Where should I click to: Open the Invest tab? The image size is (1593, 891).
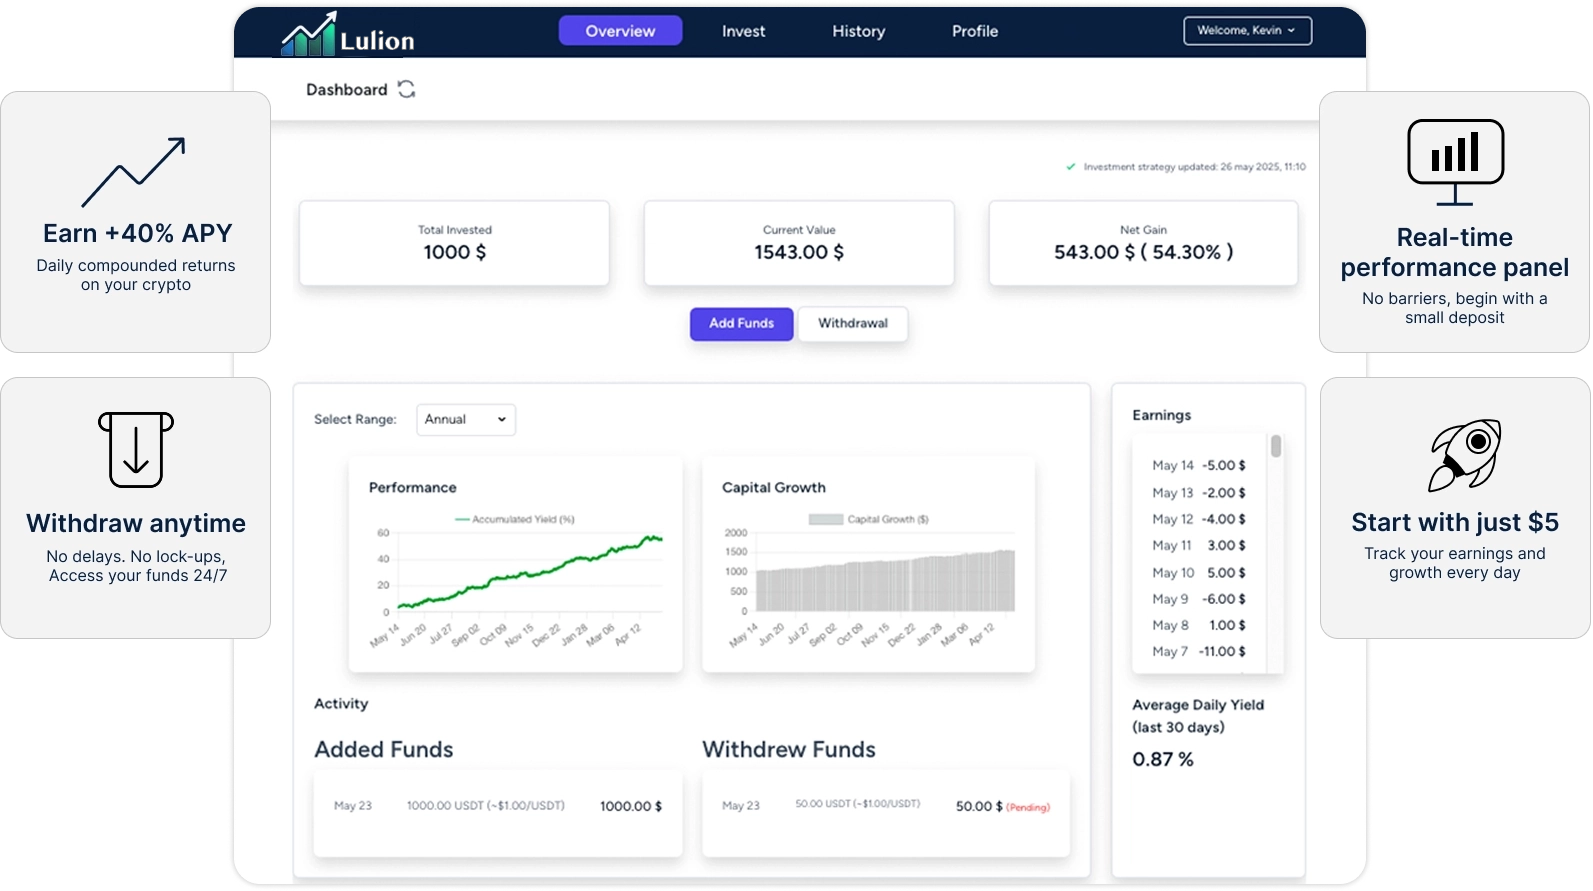pyautogui.click(x=743, y=31)
